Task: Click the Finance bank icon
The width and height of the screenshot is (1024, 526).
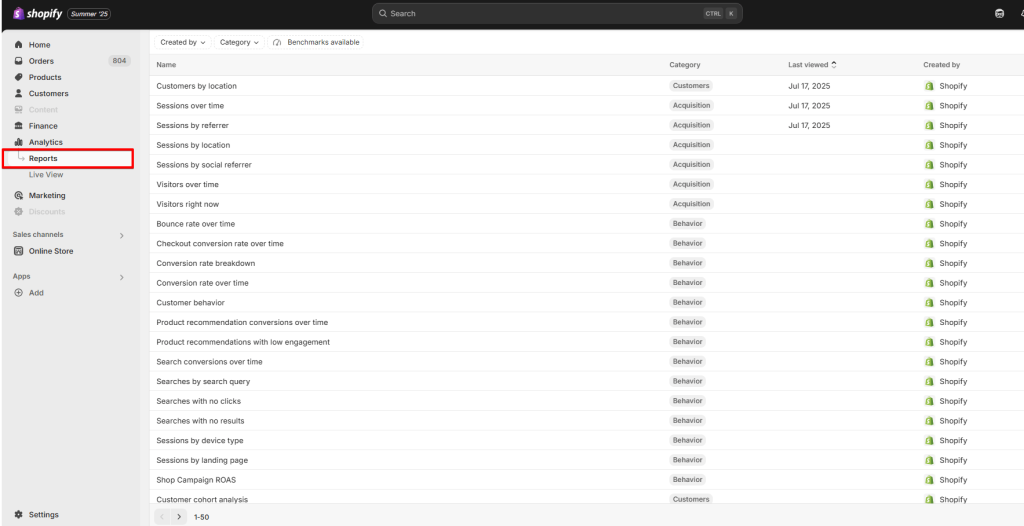Action: (18, 125)
